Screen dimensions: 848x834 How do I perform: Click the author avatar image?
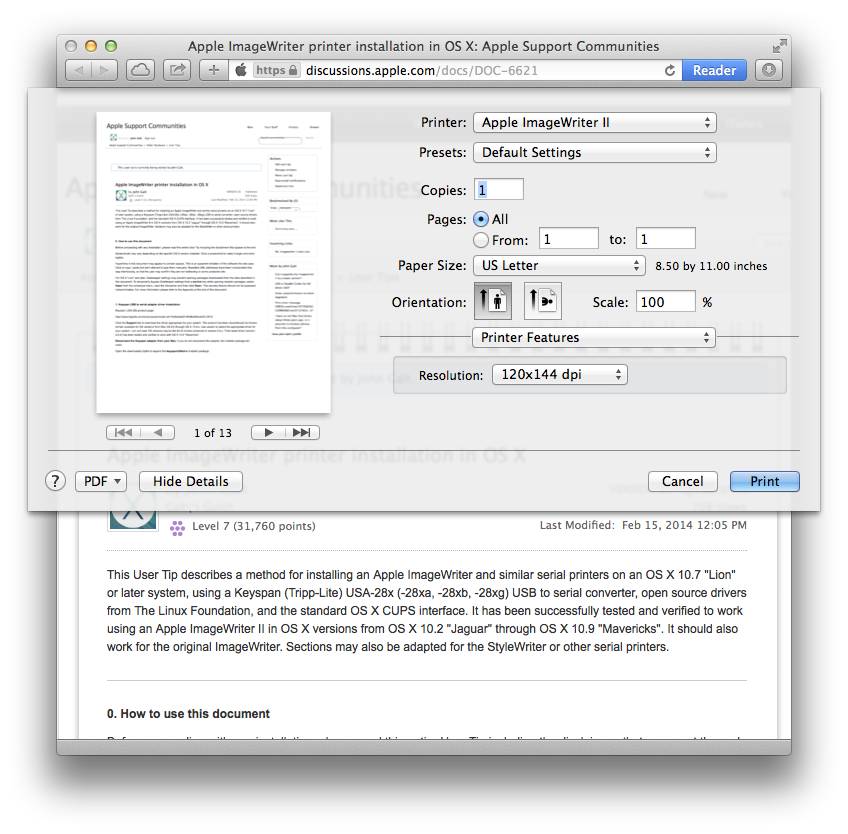133,511
